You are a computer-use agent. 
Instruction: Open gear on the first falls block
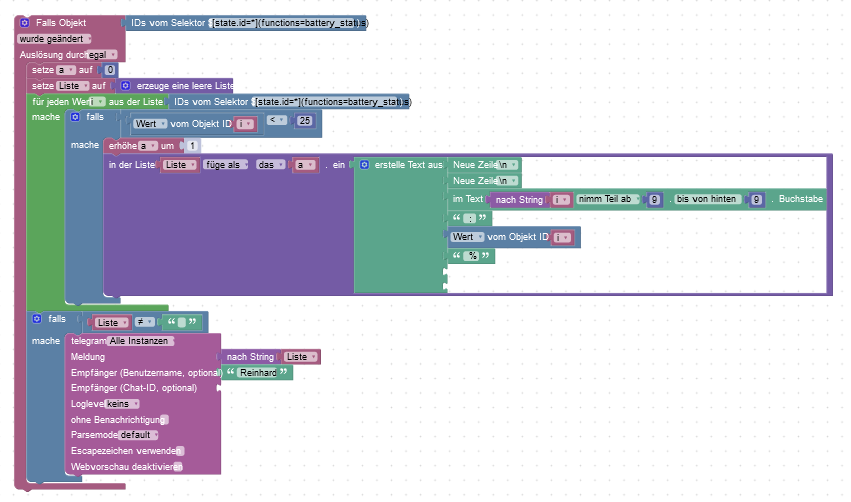[x=75, y=117]
